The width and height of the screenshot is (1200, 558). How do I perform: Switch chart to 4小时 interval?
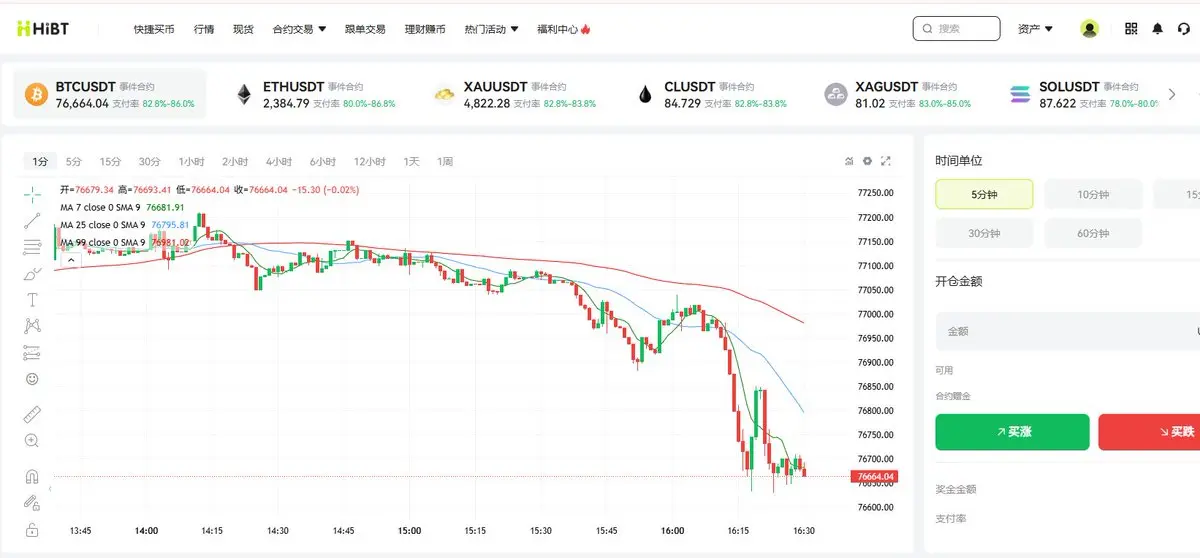(279, 161)
